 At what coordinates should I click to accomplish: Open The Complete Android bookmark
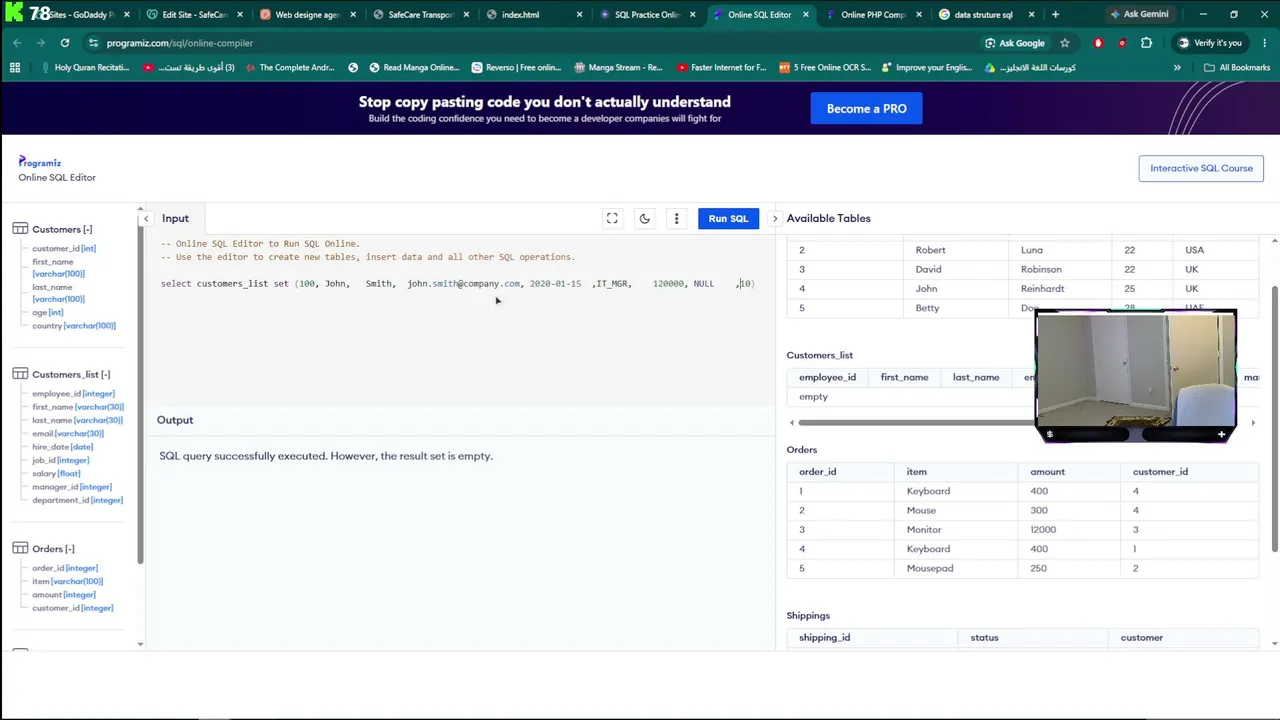click(x=288, y=67)
